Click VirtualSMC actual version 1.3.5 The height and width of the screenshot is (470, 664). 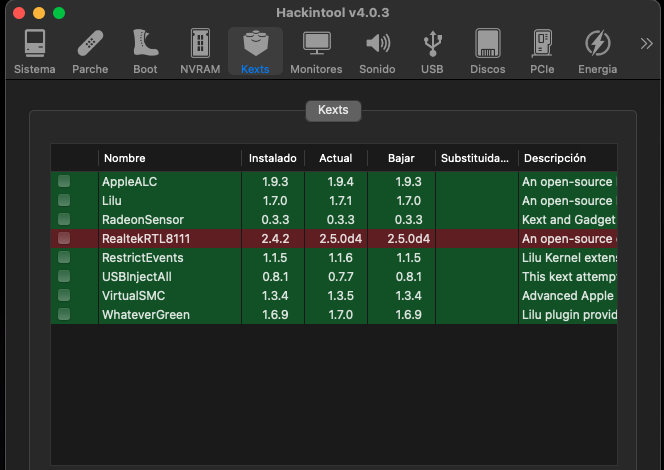[x=340, y=296]
